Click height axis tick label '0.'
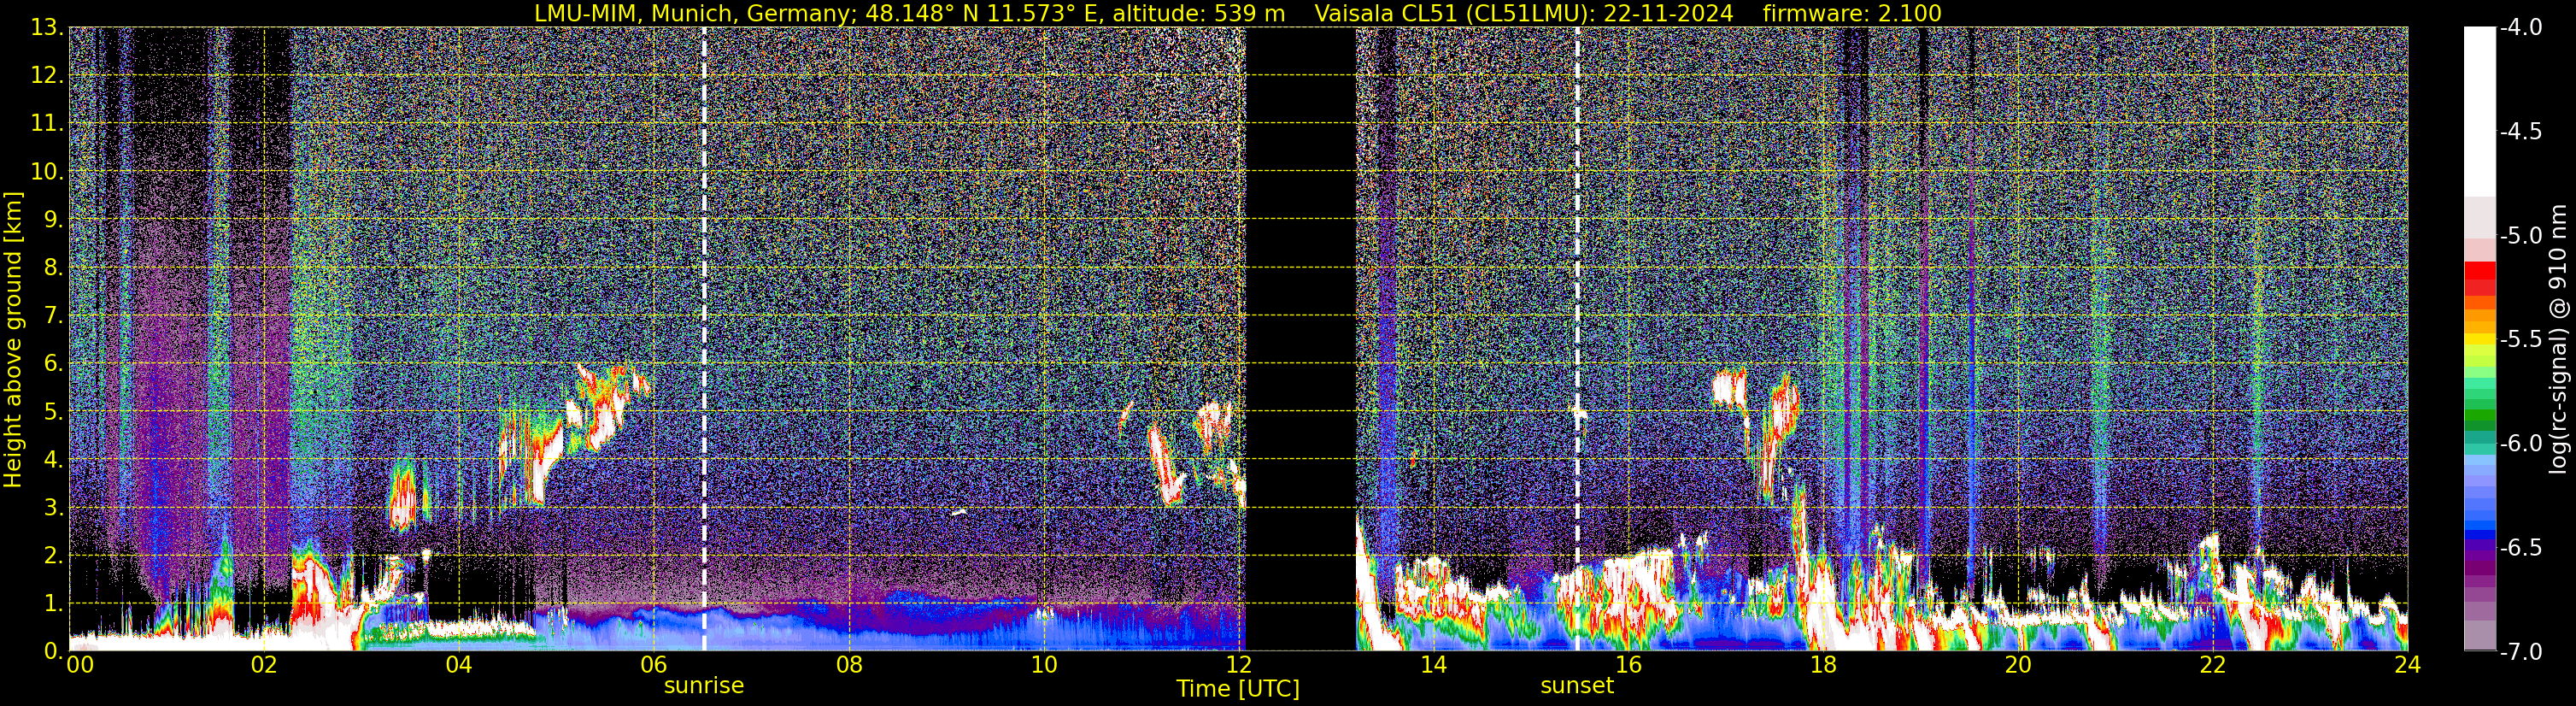 click(x=53, y=651)
